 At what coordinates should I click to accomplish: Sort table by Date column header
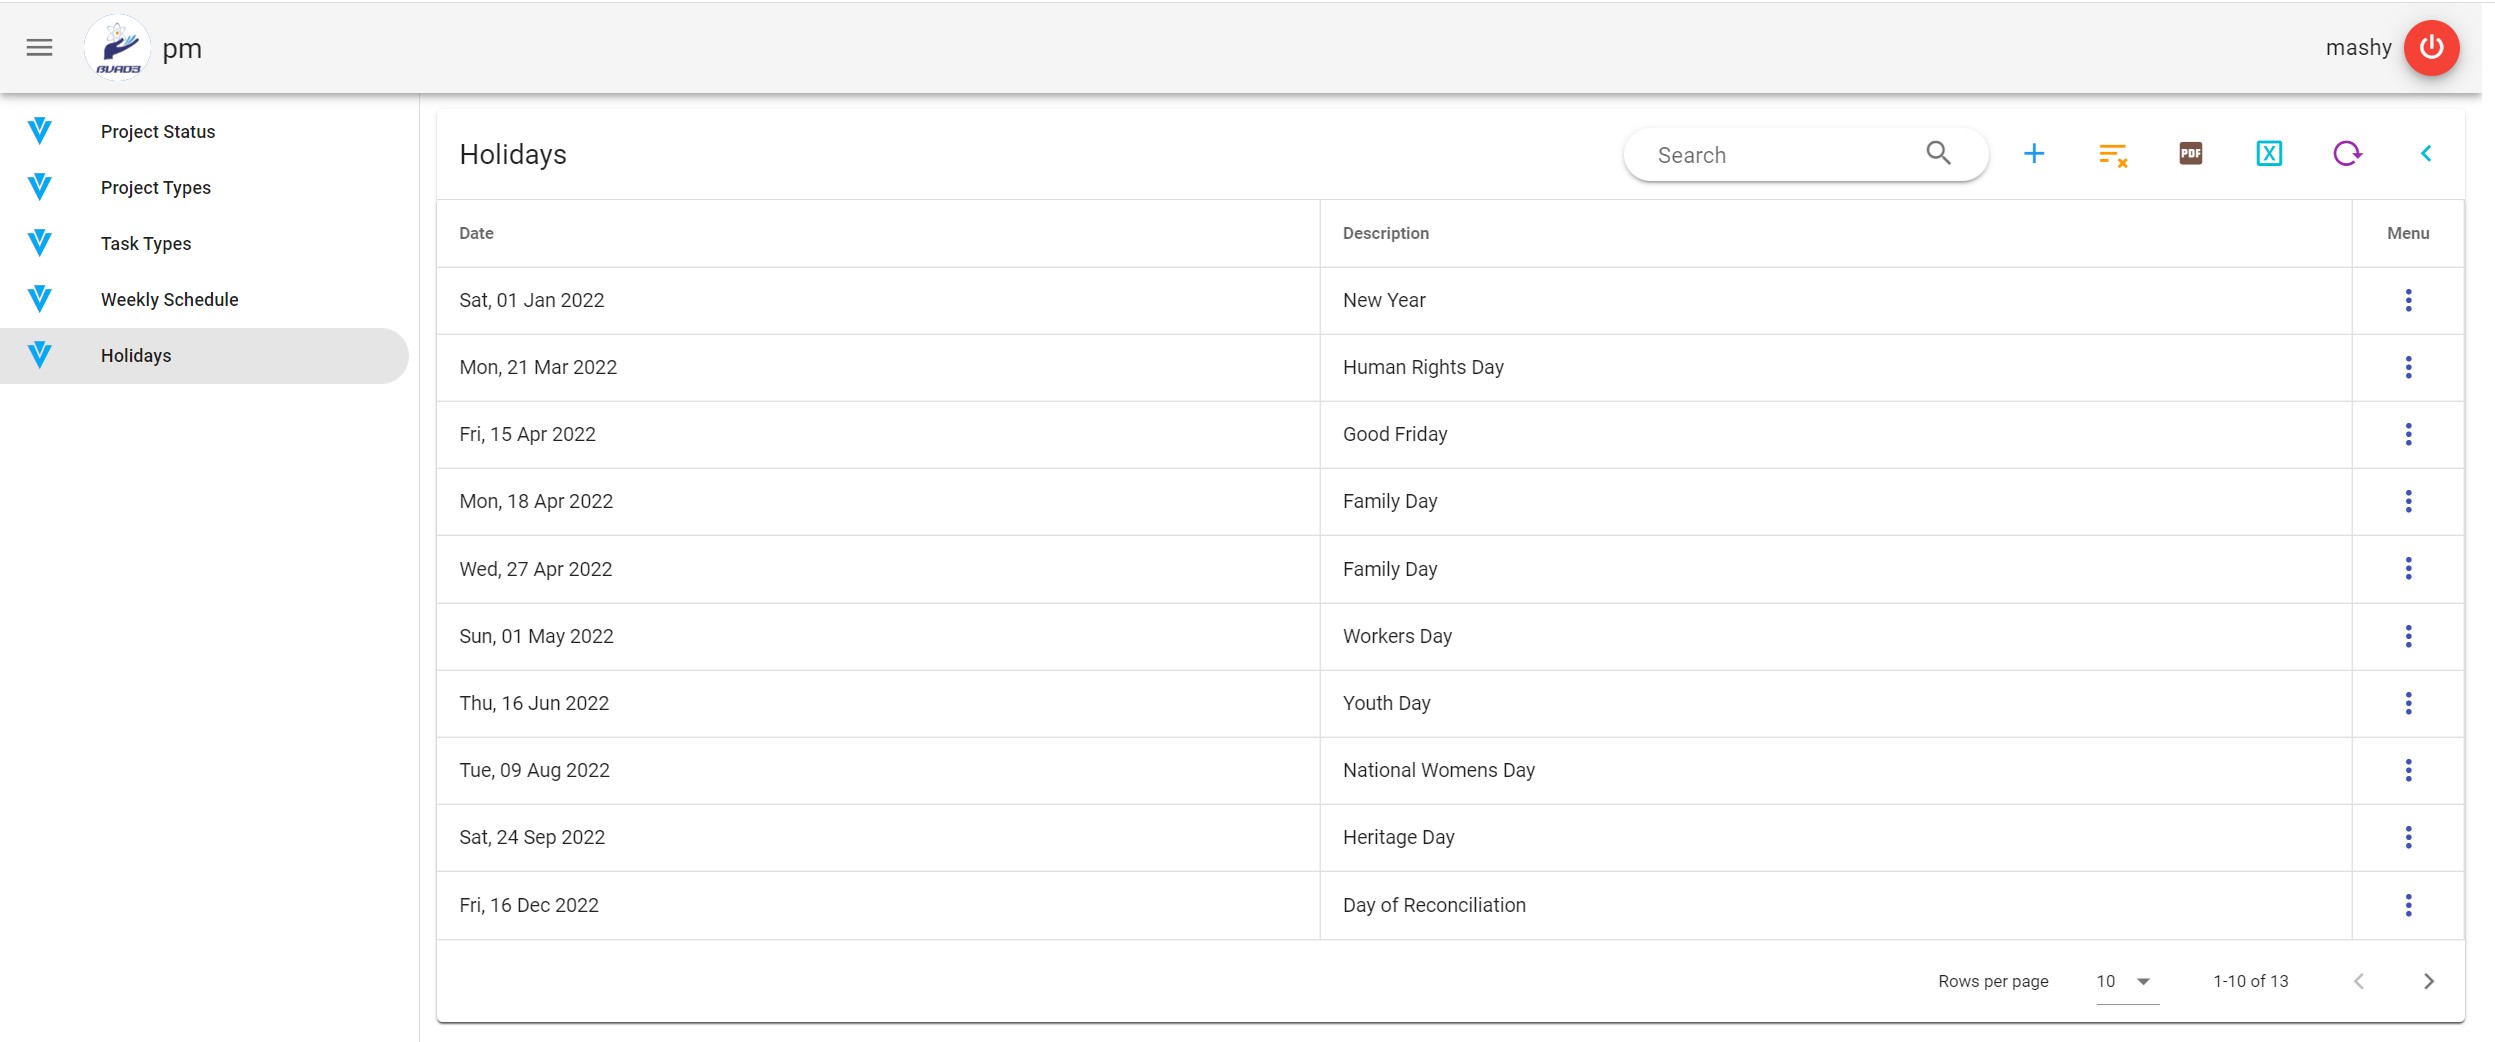(x=476, y=233)
